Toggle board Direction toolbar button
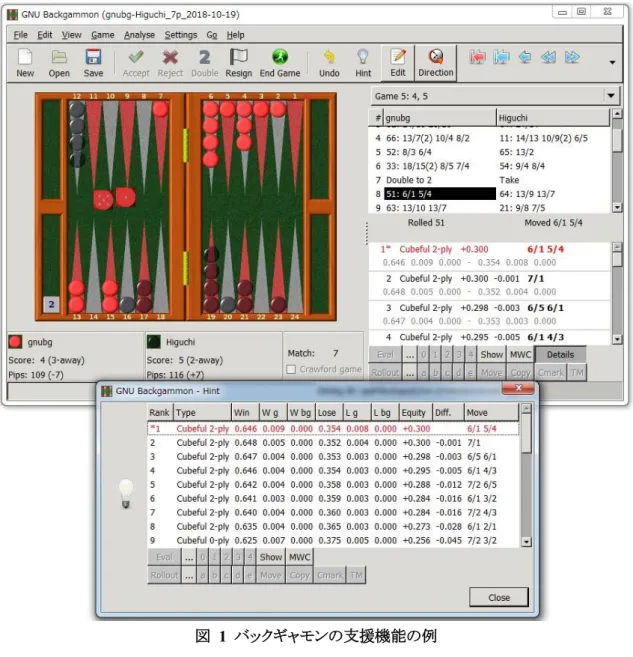The width and height of the screenshot is (633, 657). coord(436,63)
